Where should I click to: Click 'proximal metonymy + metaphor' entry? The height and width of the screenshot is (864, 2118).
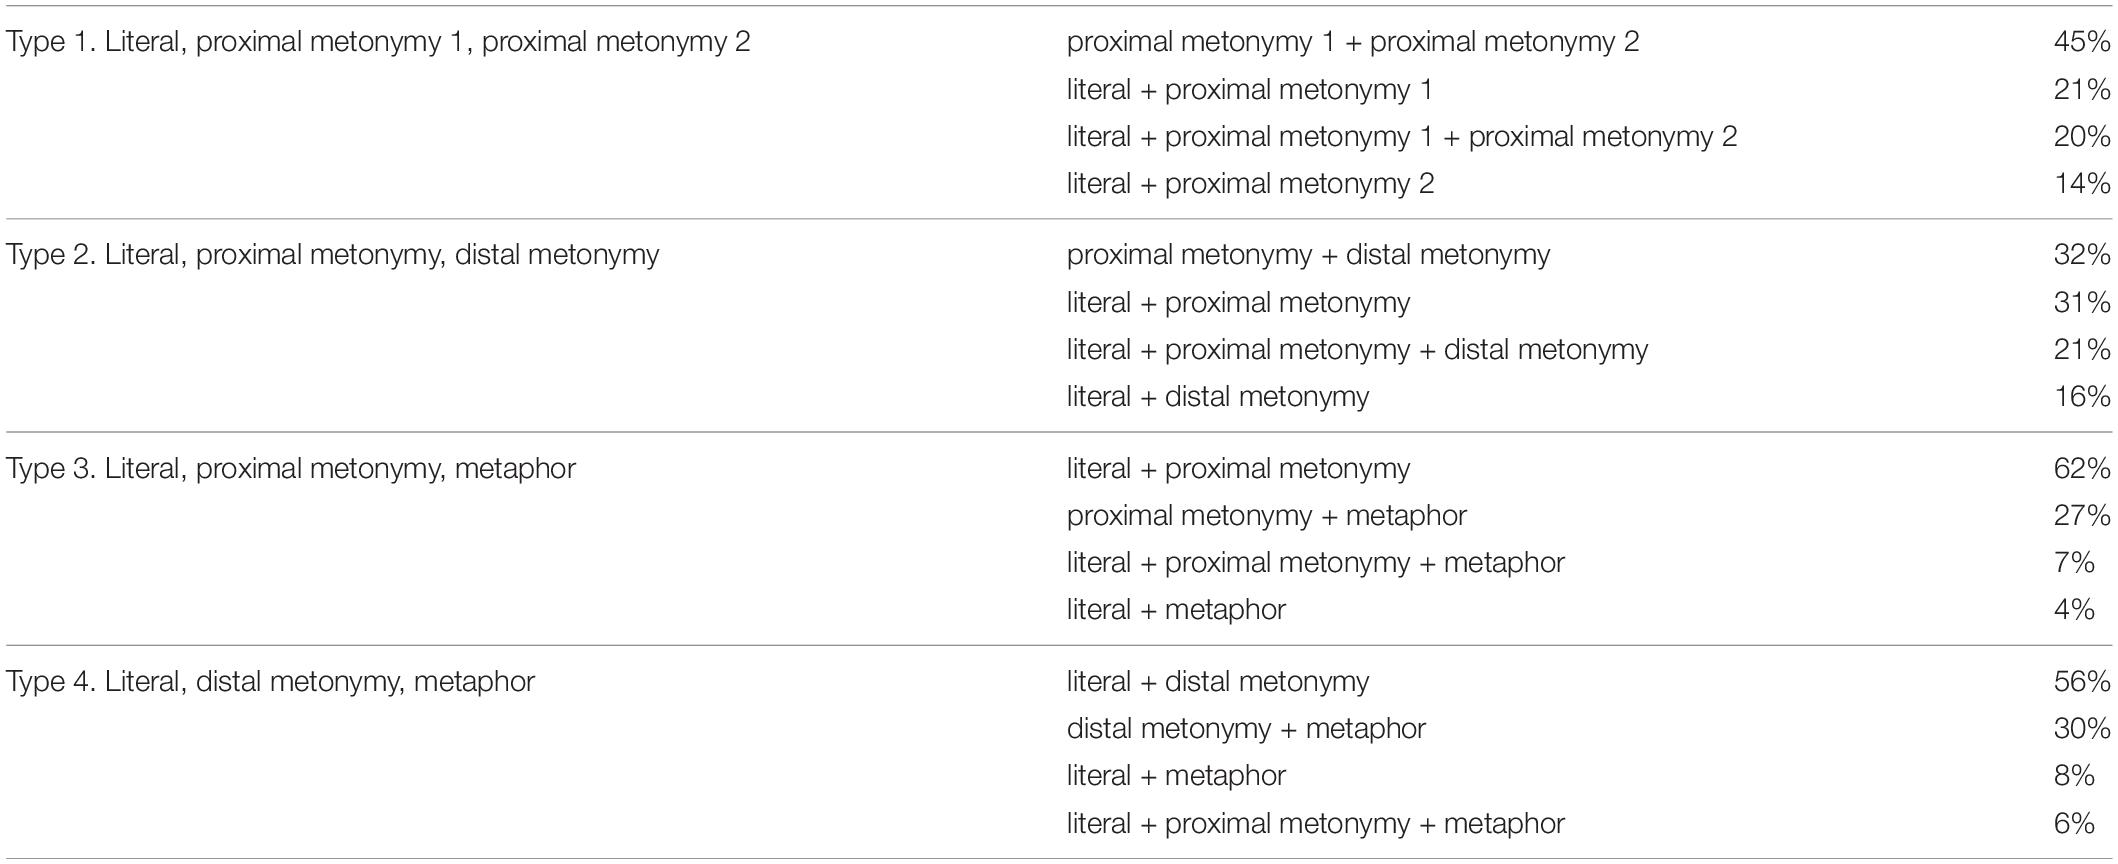point(1266,516)
